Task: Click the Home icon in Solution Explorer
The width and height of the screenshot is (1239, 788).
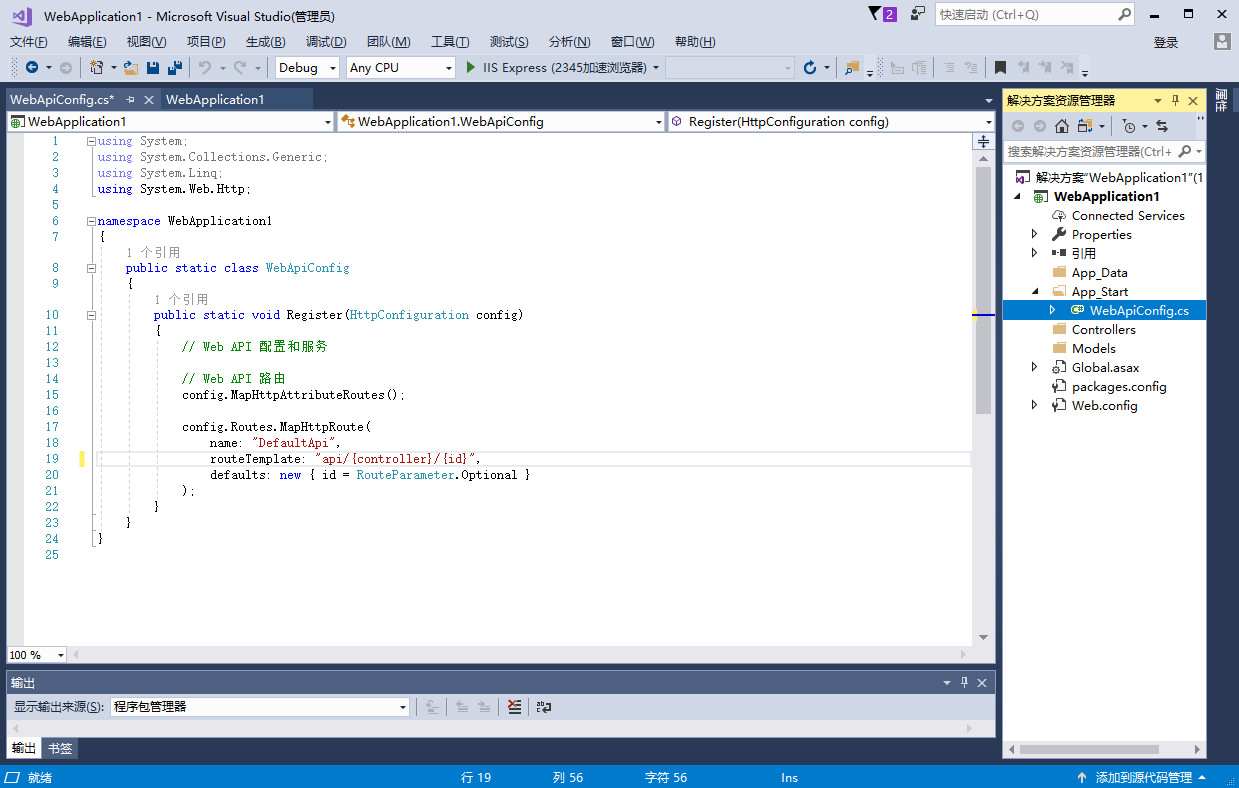Action: (x=1062, y=126)
